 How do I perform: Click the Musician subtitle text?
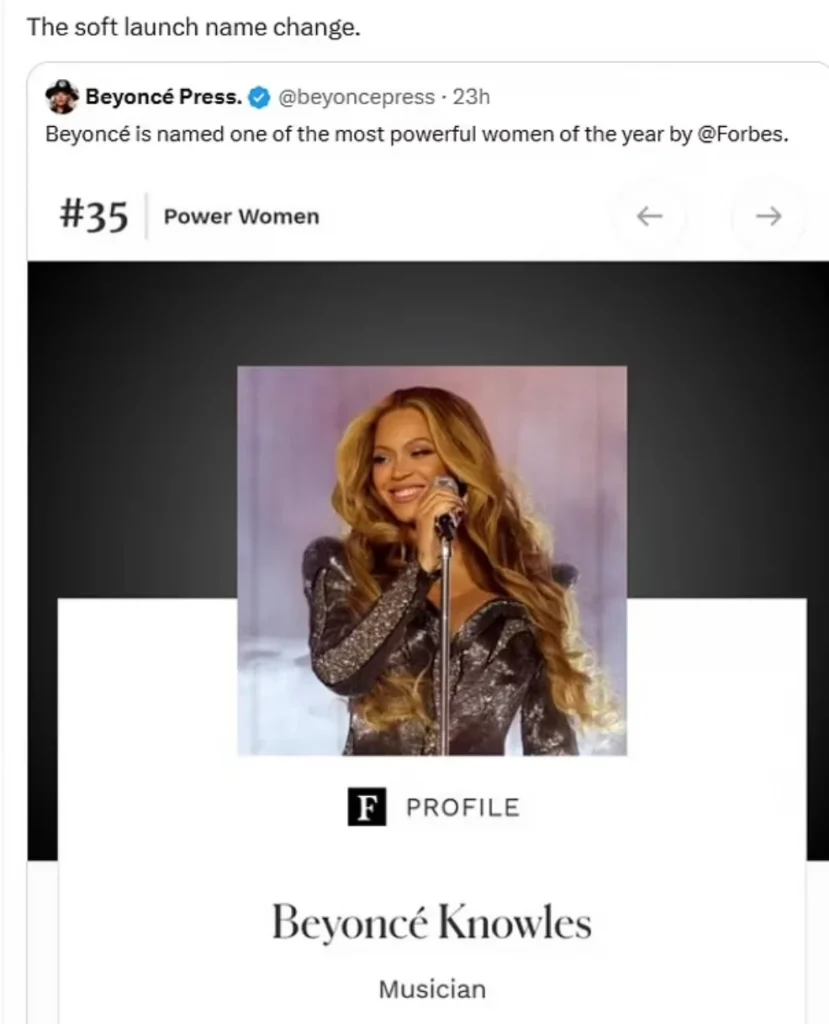click(432, 989)
